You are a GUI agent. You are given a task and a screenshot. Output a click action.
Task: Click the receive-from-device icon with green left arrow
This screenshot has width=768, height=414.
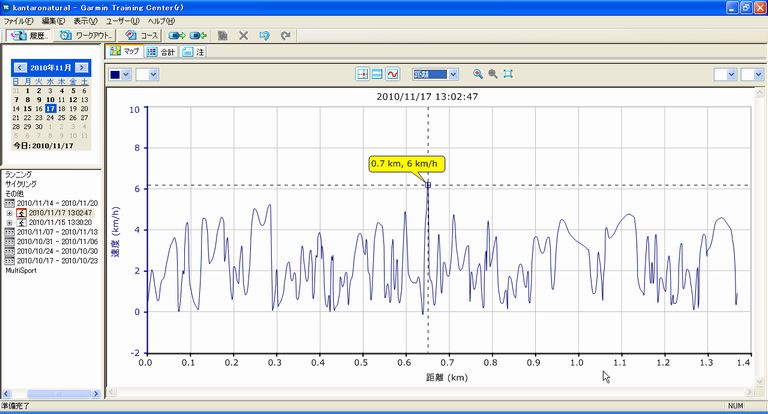click(x=198, y=35)
